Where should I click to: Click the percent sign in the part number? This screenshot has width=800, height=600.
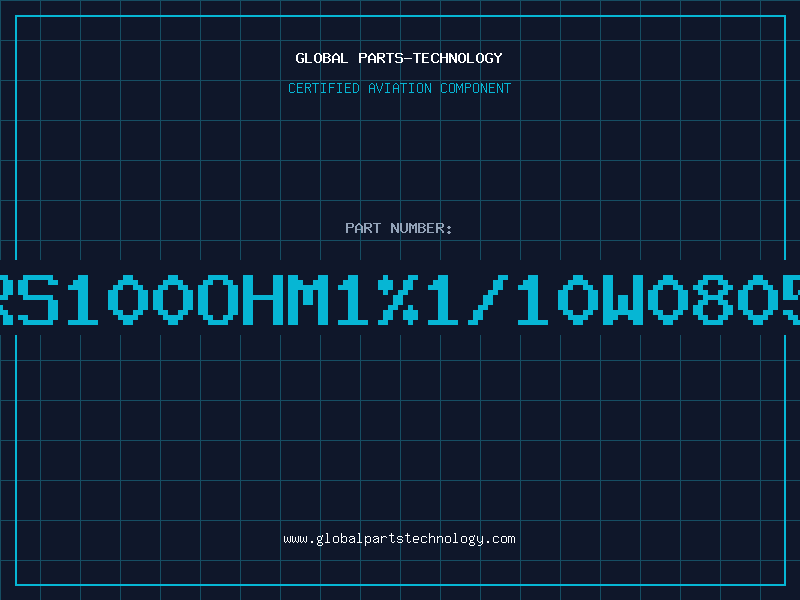click(398, 299)
